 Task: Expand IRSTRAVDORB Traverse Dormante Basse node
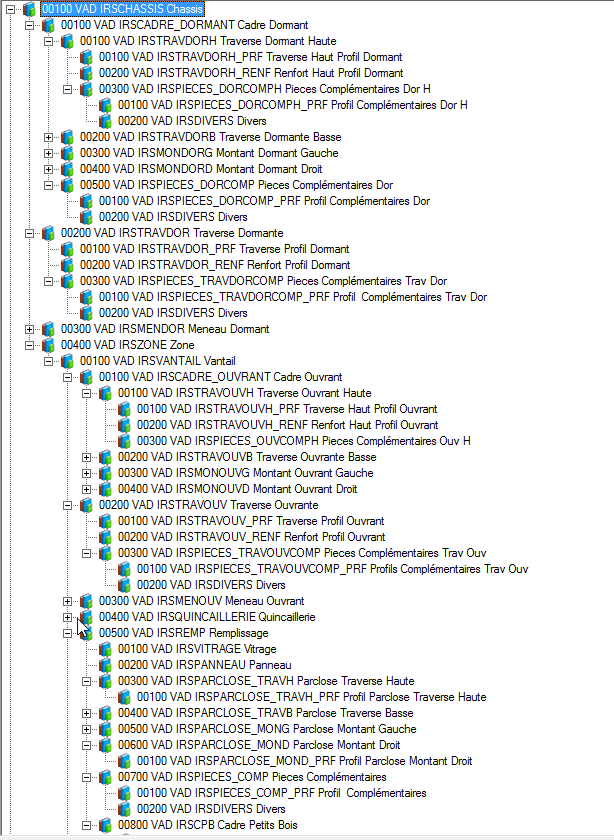pyautogui.click(x=49, y=137)
